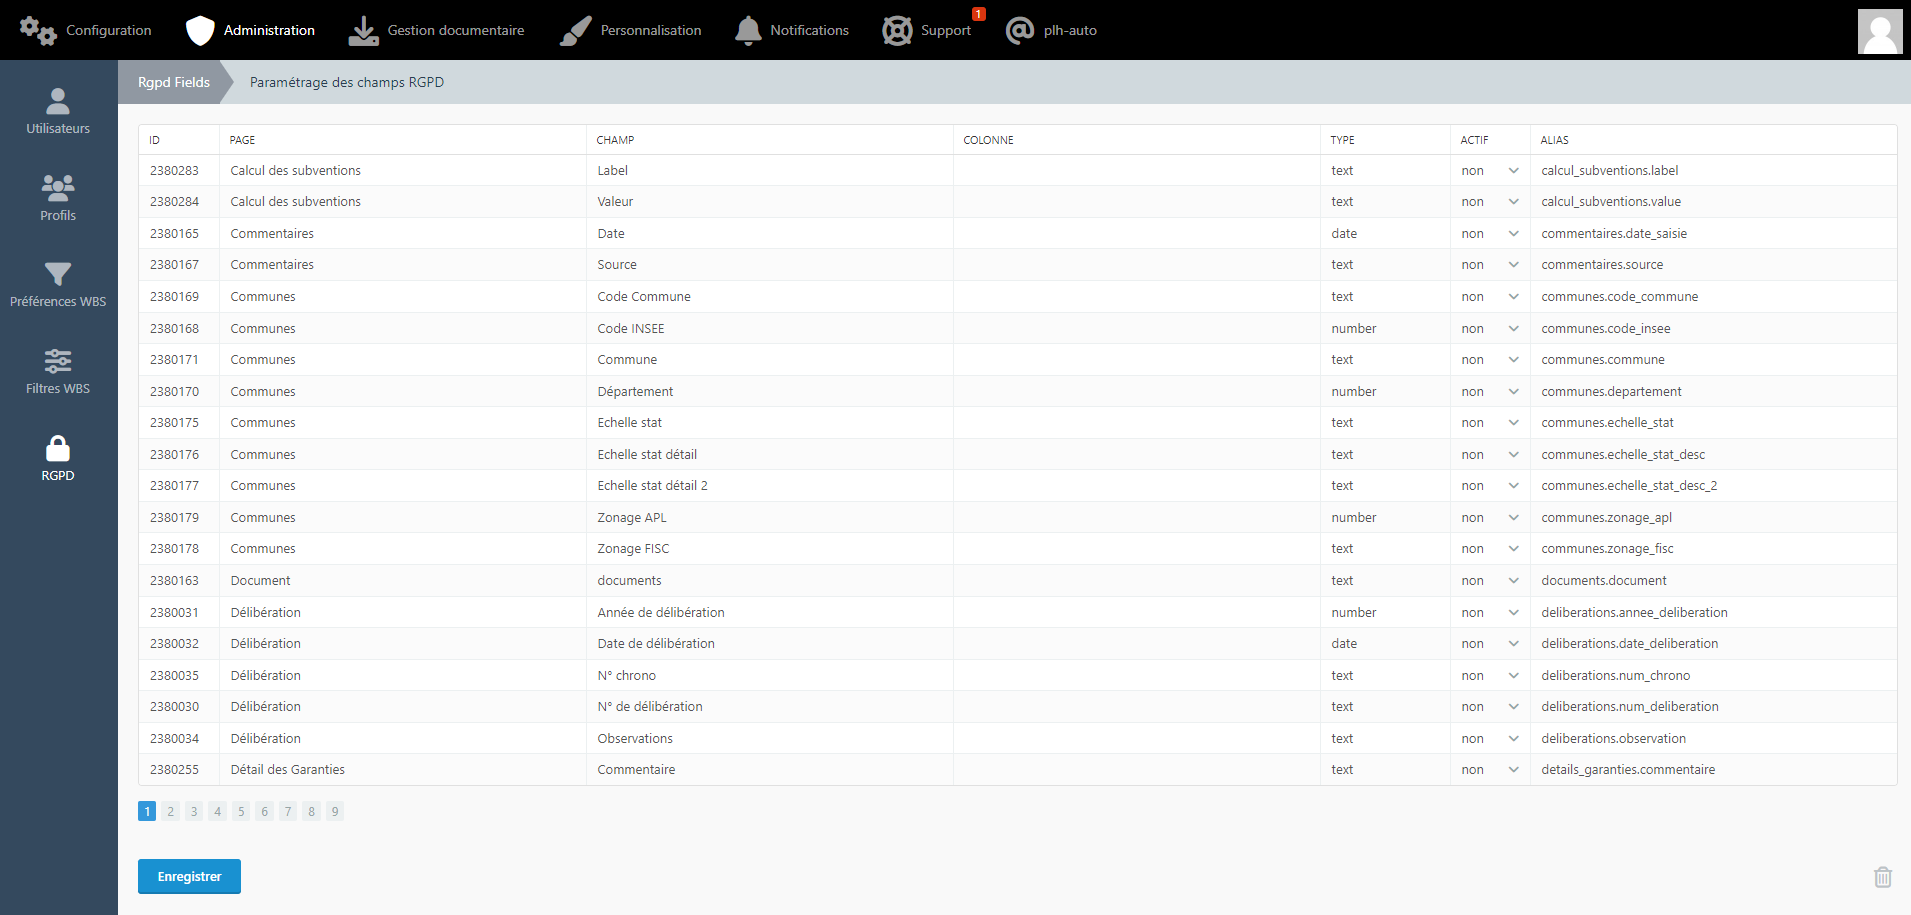Open Filtres WBS sliders icon
This screenshot has height=915, width=1911.
(58, 361)
